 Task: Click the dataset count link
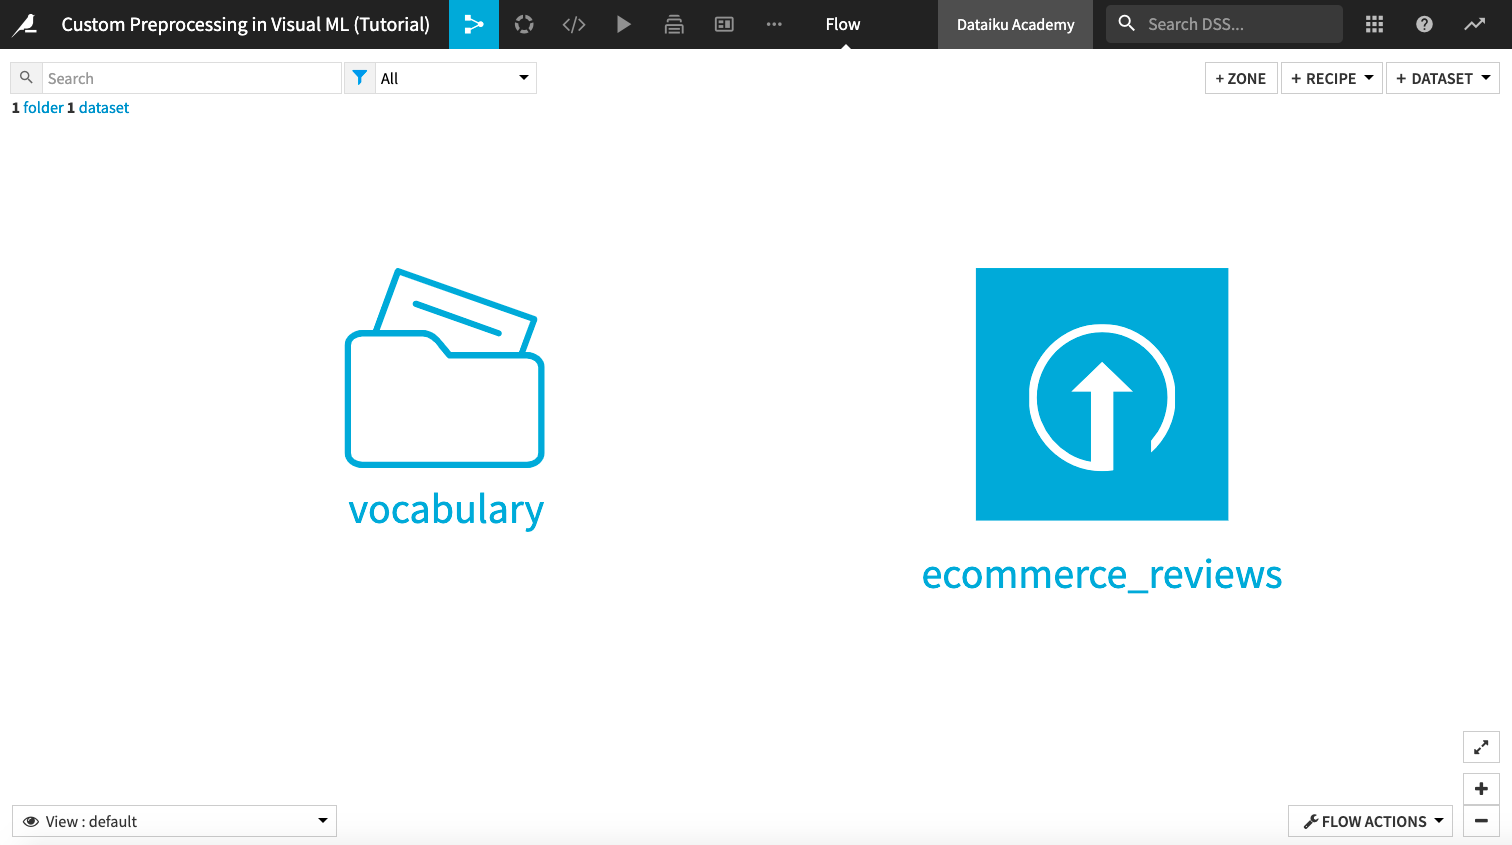tap(104, 108)
